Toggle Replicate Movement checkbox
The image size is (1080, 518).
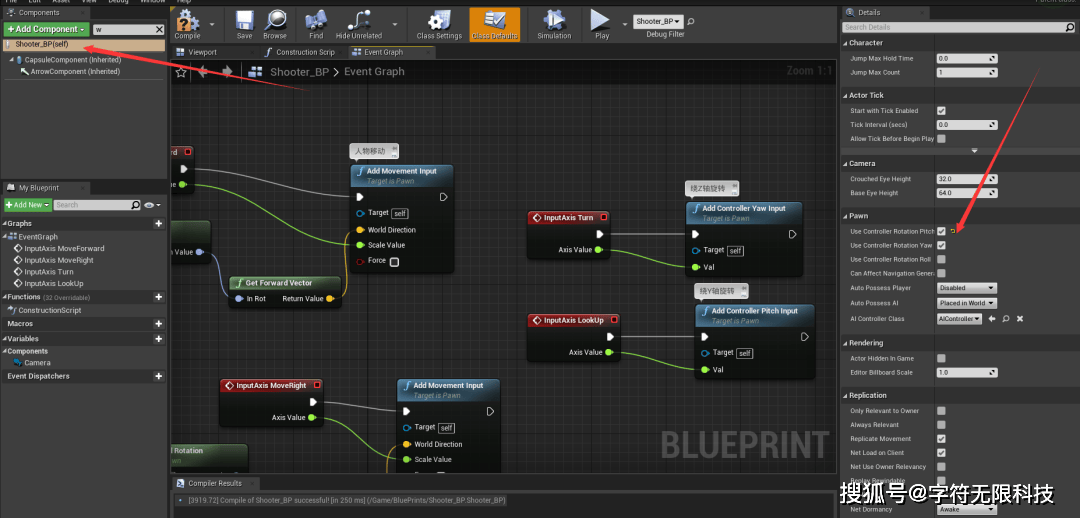coord(941,439)
